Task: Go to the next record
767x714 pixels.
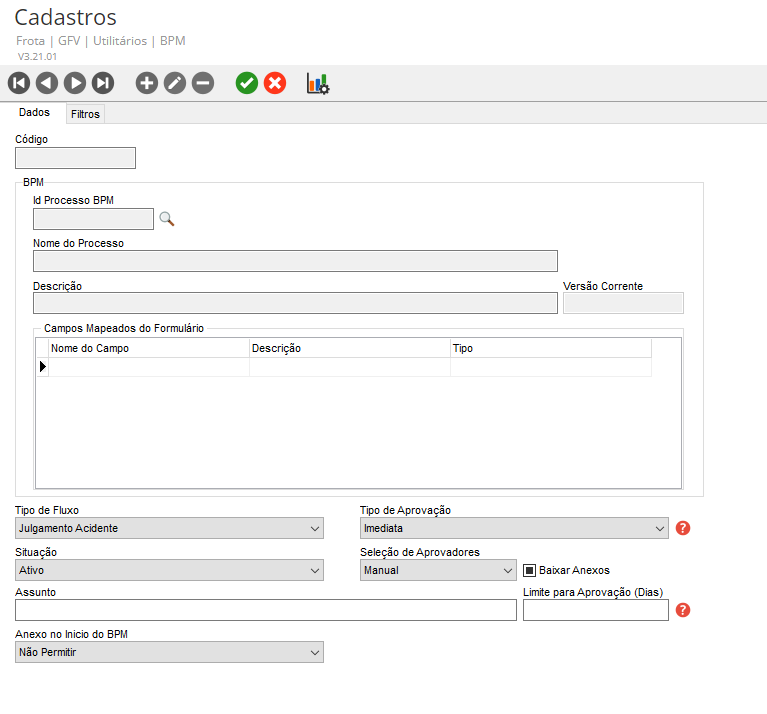Action: [x=75, y=84]
